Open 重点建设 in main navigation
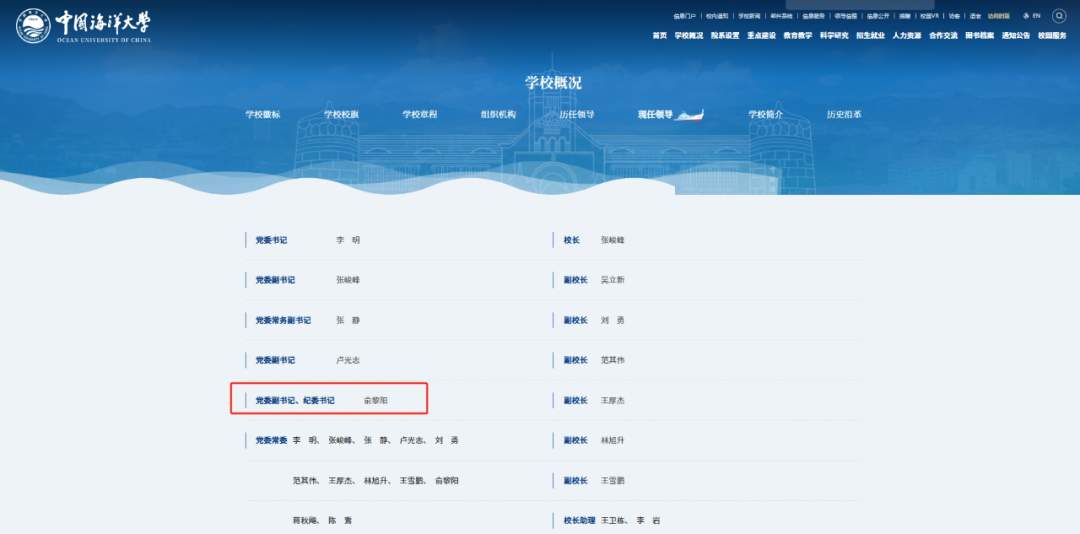 [x=762, y=36]
